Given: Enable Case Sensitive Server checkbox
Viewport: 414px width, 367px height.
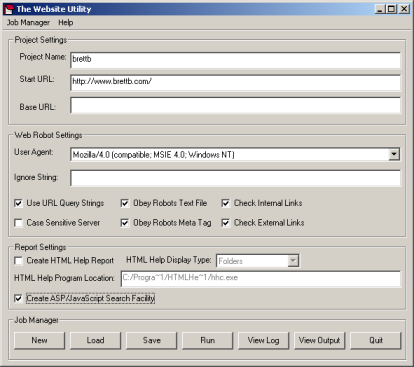Looking at the screenshot, I should click(x=18, y=223).
